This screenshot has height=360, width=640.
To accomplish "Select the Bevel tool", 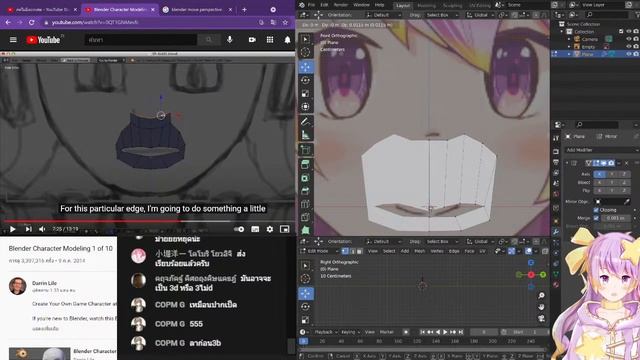I will (305, 191).
